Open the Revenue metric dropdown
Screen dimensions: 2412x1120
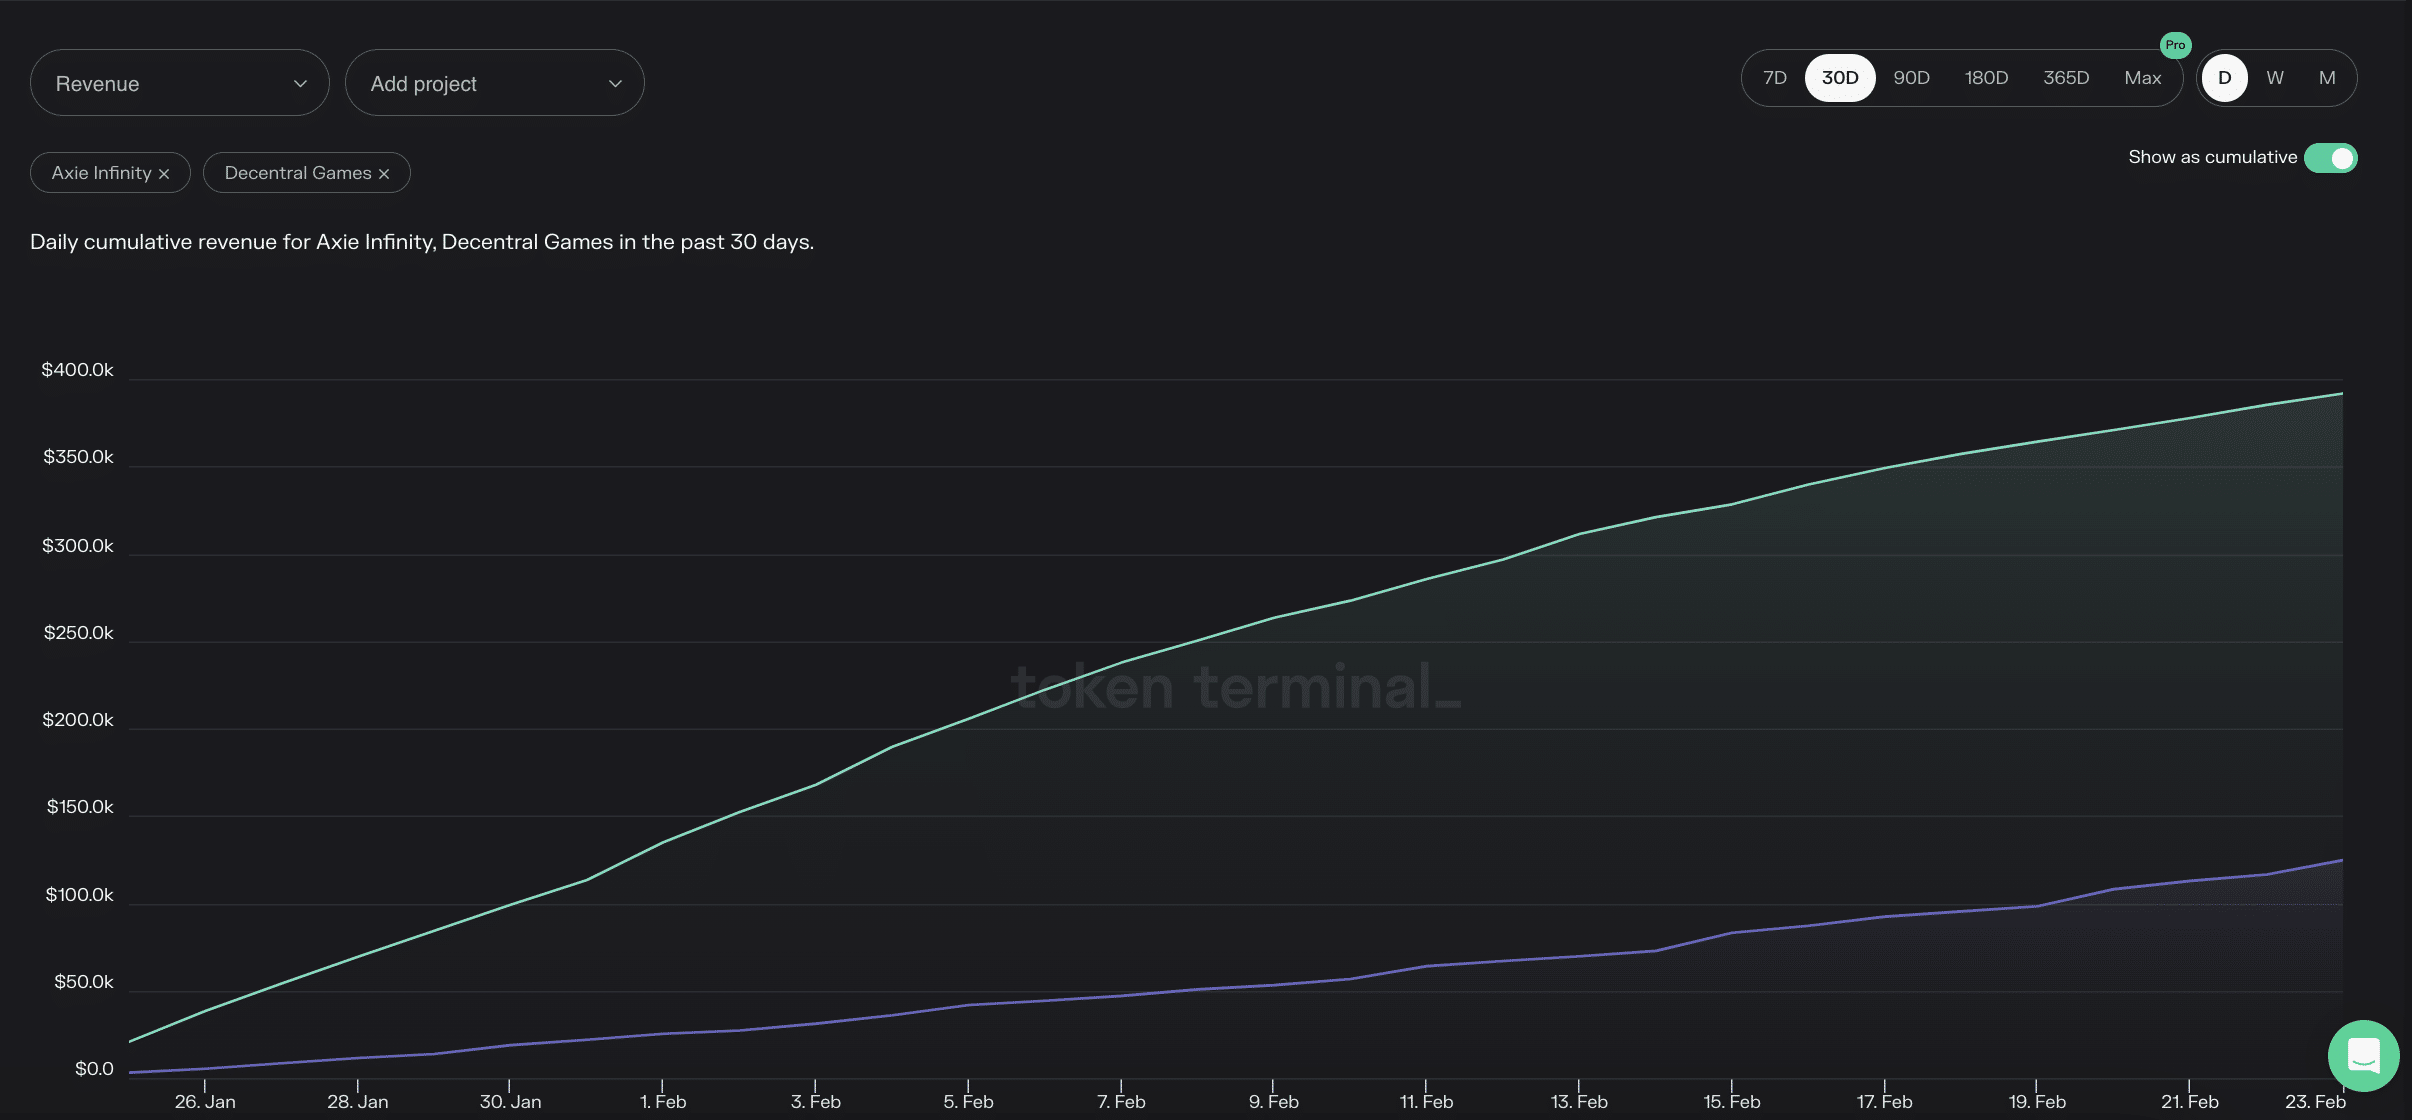pyautogui.click(x=180, y=83)
